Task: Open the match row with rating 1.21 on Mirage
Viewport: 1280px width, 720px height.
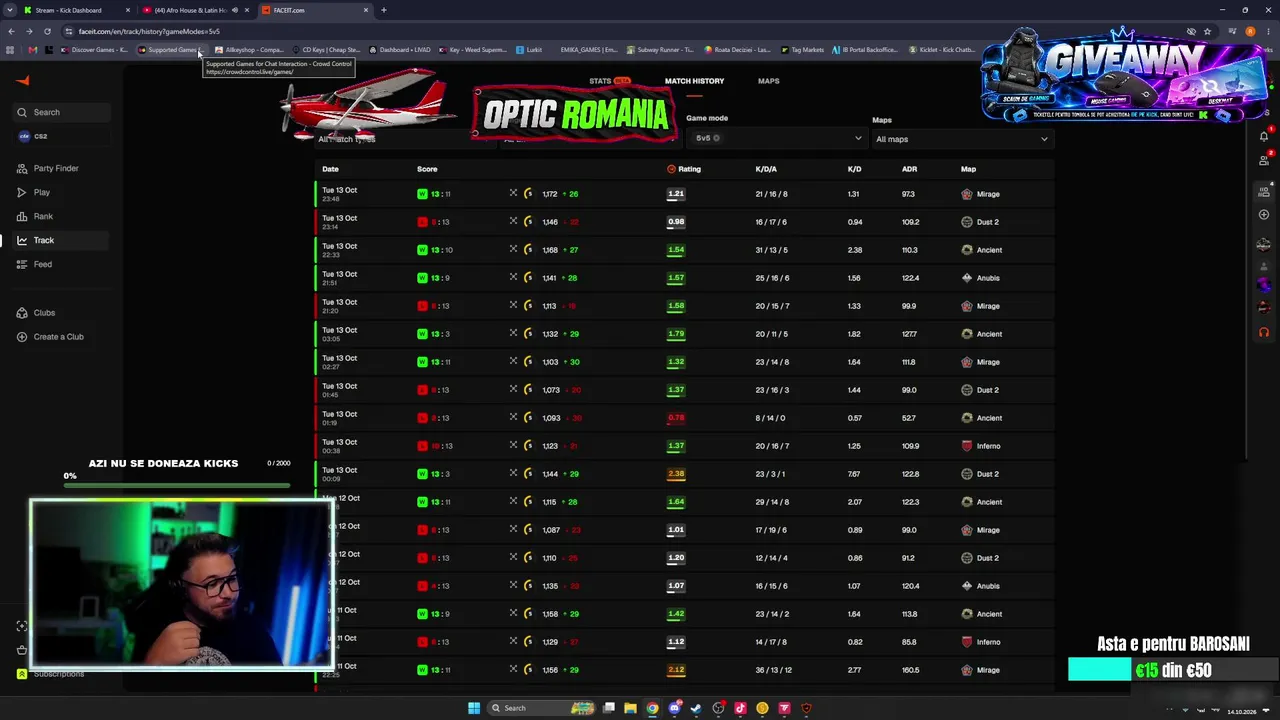Action: [x=684, y=194]
